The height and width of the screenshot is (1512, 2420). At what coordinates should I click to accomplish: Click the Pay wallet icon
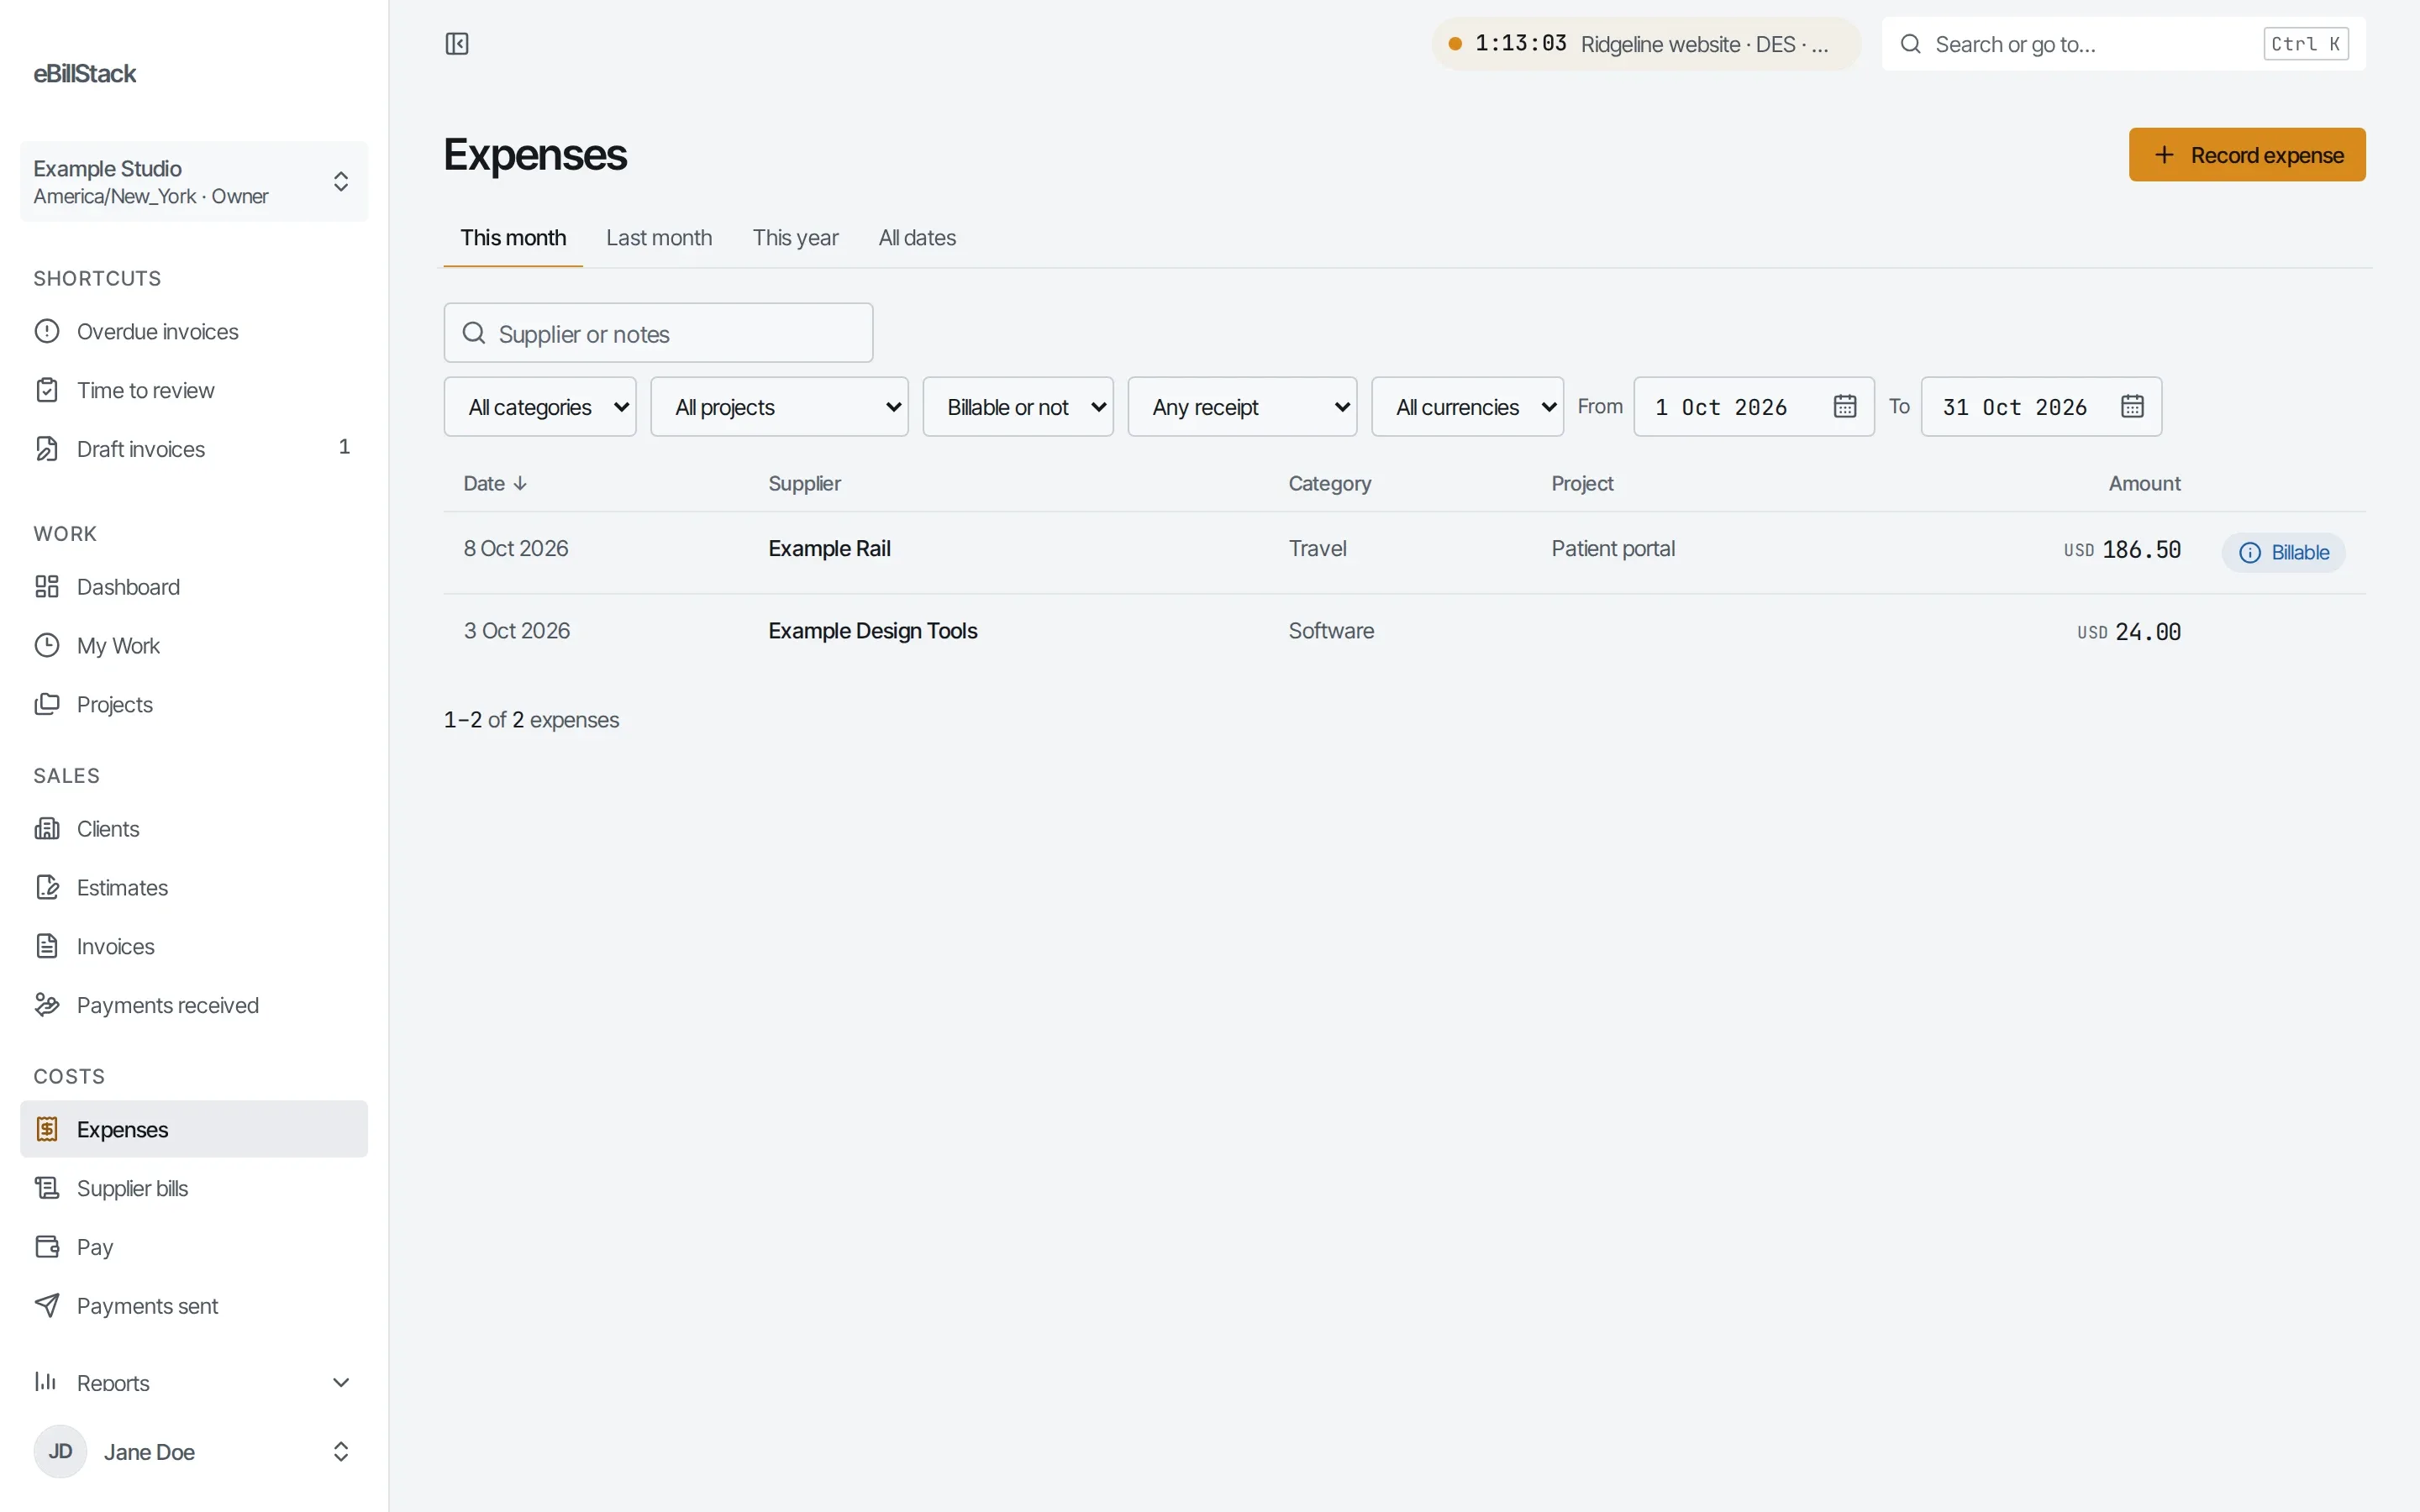point(47,1247)
